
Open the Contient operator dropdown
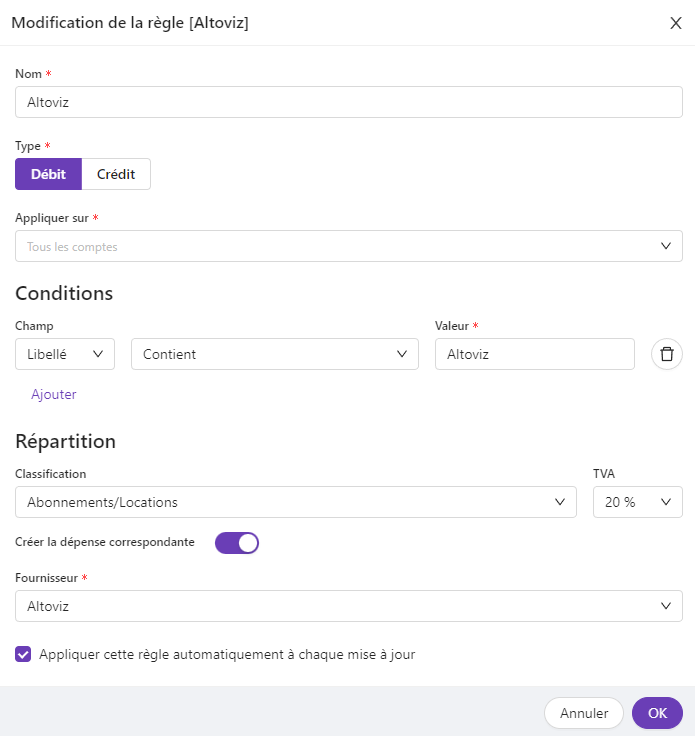click(274, 354)
